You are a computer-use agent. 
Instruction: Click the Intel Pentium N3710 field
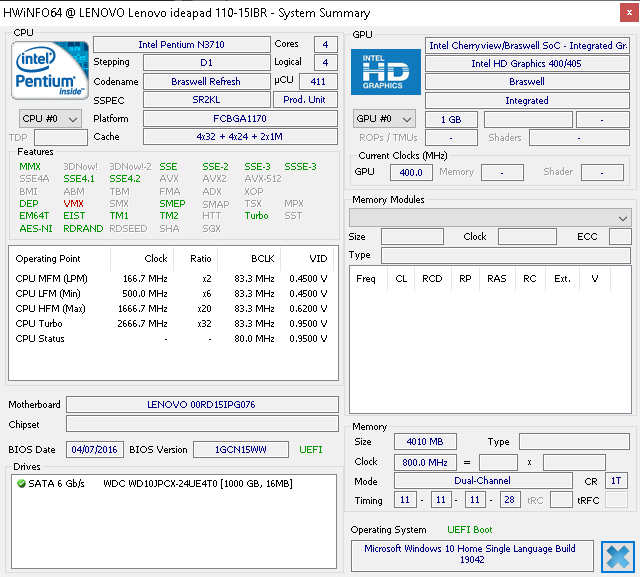click(182, 44)
